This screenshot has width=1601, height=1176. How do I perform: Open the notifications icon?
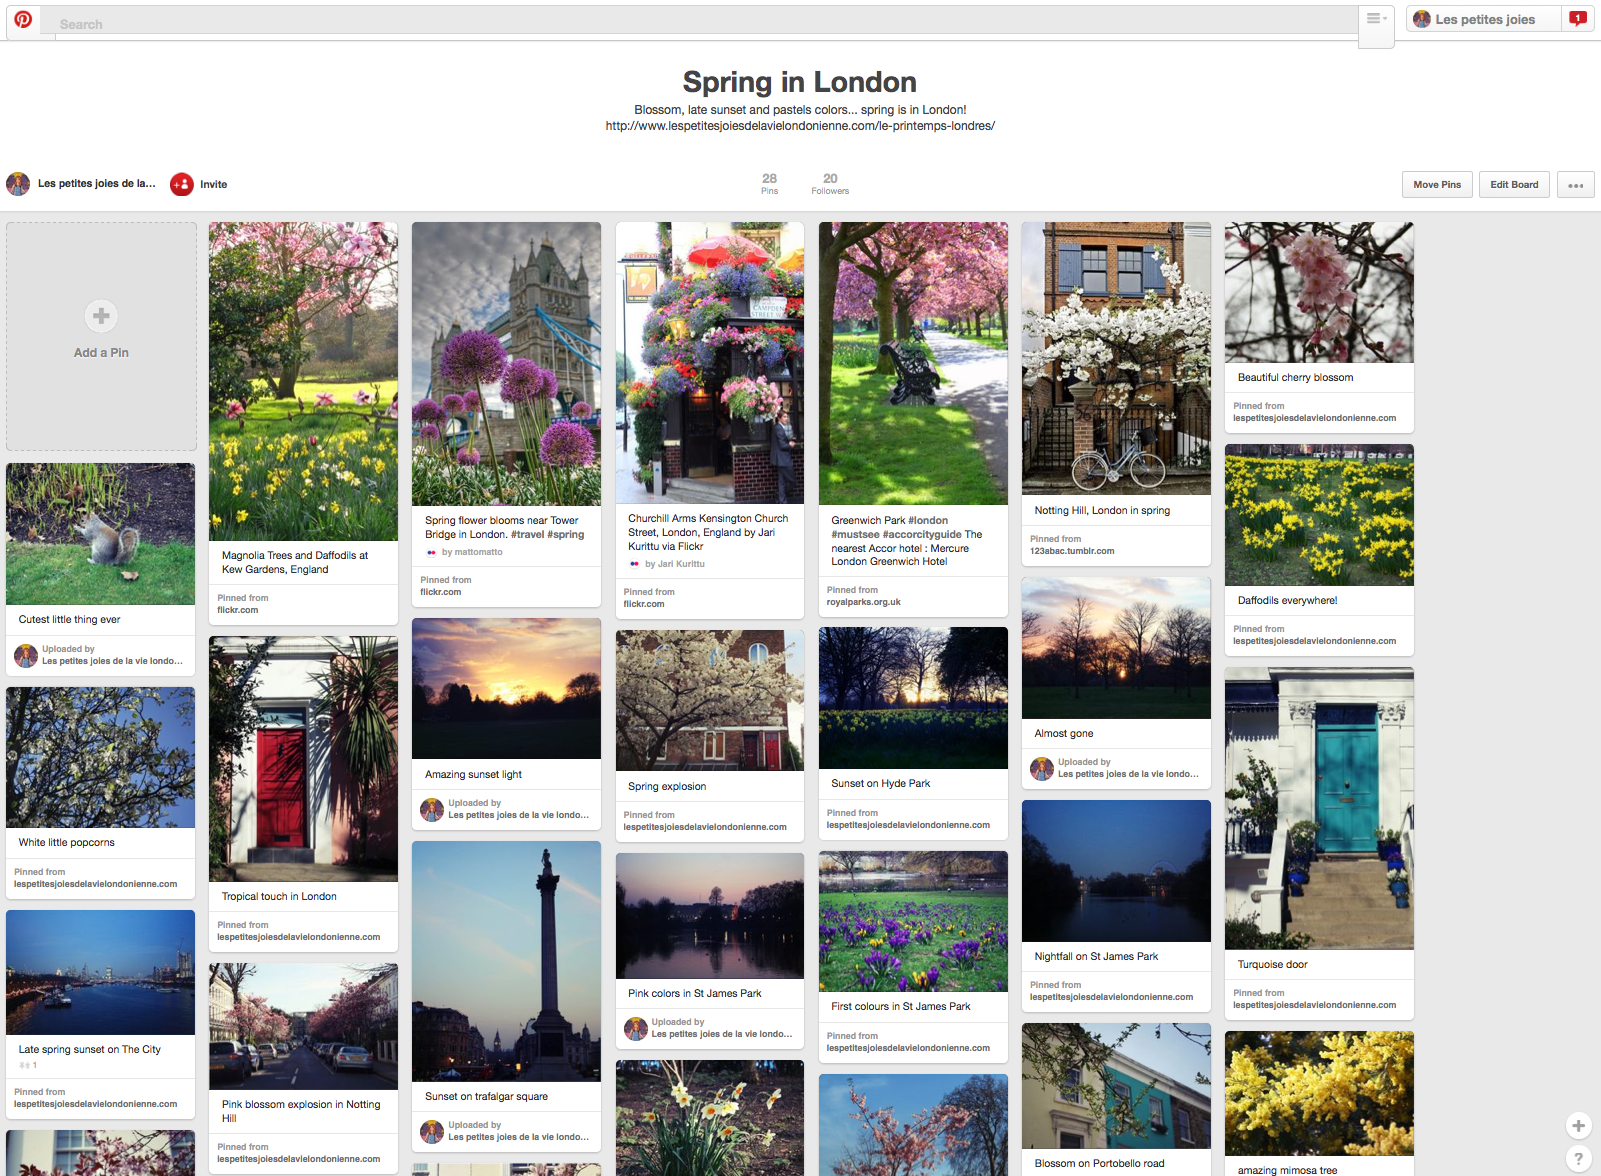pos(1577,19)
